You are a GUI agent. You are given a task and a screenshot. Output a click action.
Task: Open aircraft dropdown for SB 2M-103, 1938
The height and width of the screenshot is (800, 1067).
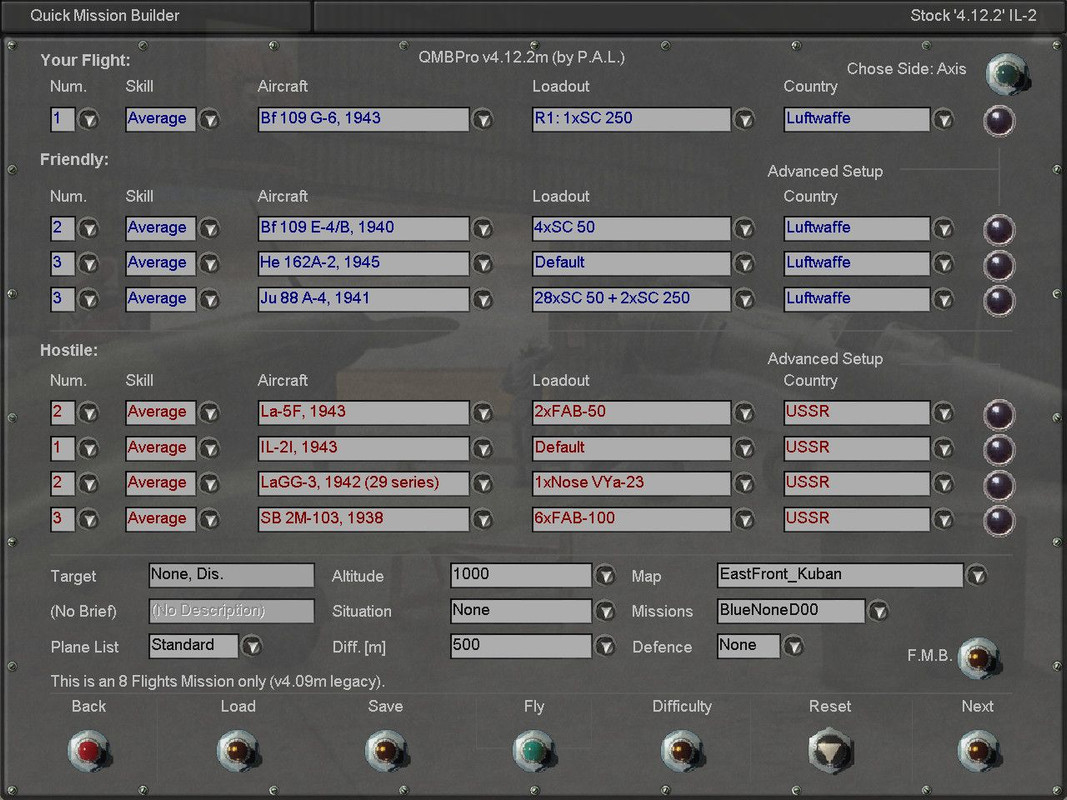point(482,520)
